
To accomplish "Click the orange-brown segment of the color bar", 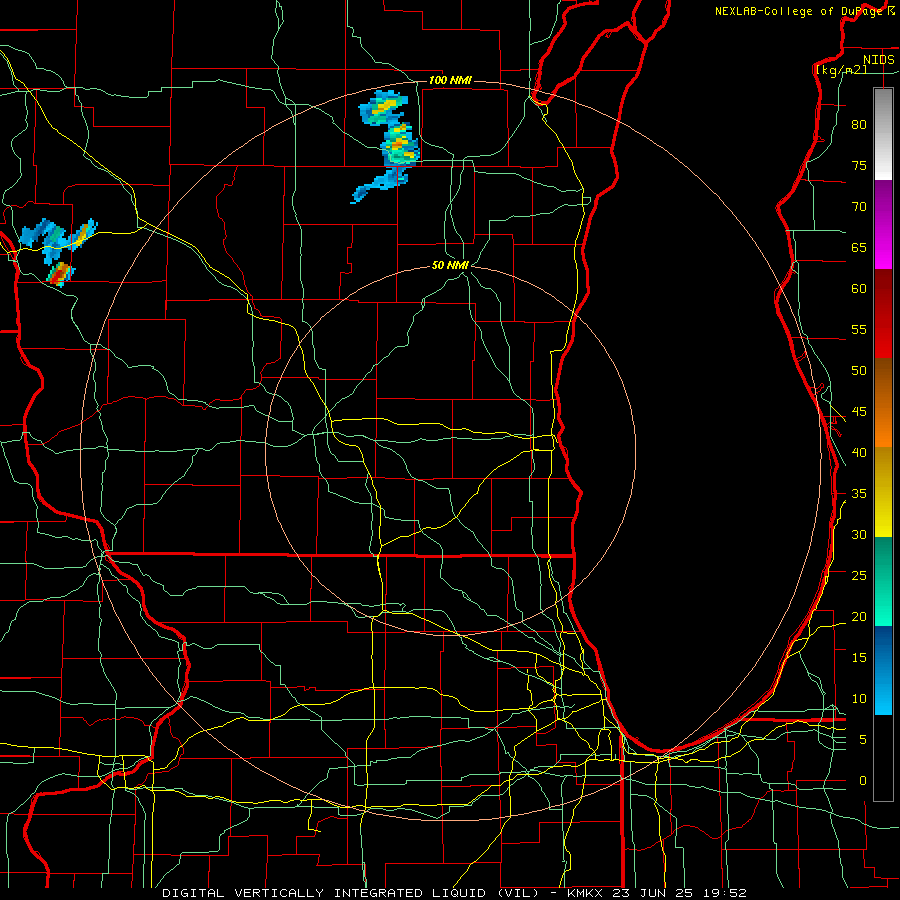I will pos(883,403).
